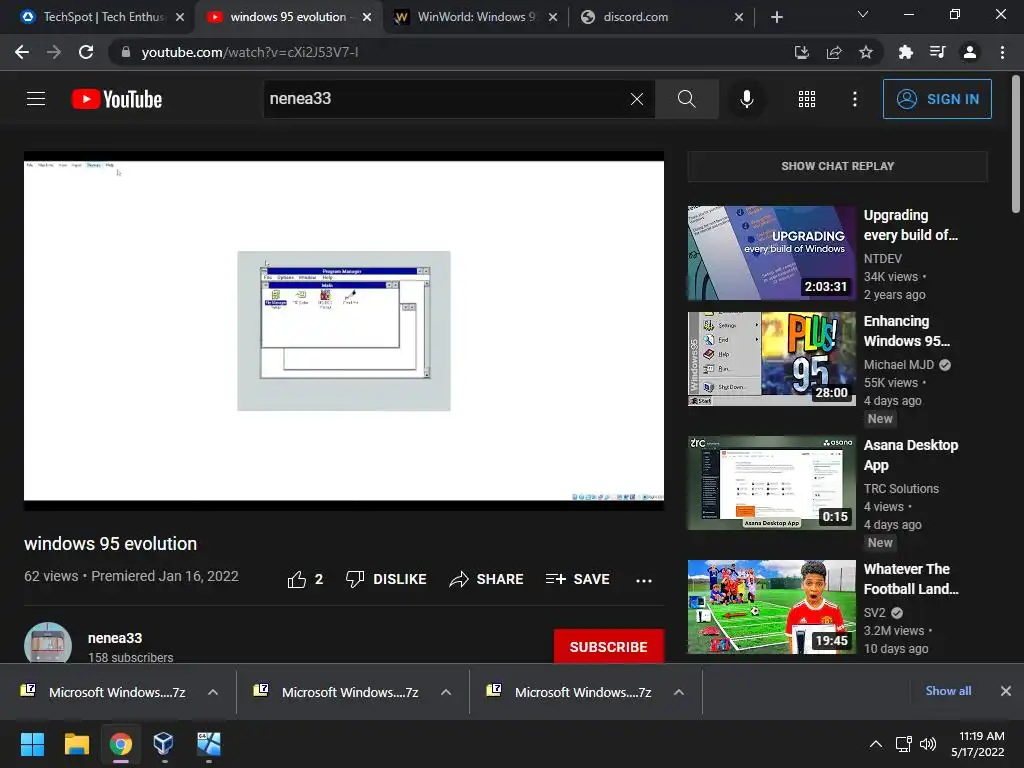
Task: Open the tab search chevron dropdown
Action: point(863,14)
